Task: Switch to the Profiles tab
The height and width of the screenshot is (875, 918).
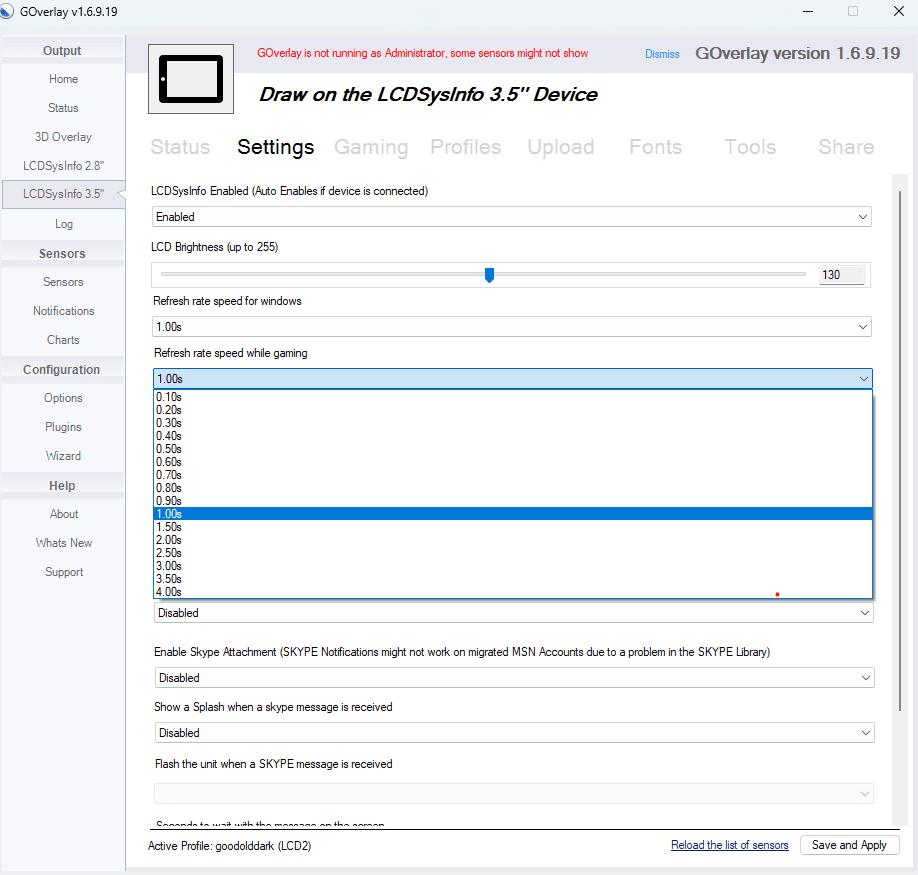Action: click(465, 147)
